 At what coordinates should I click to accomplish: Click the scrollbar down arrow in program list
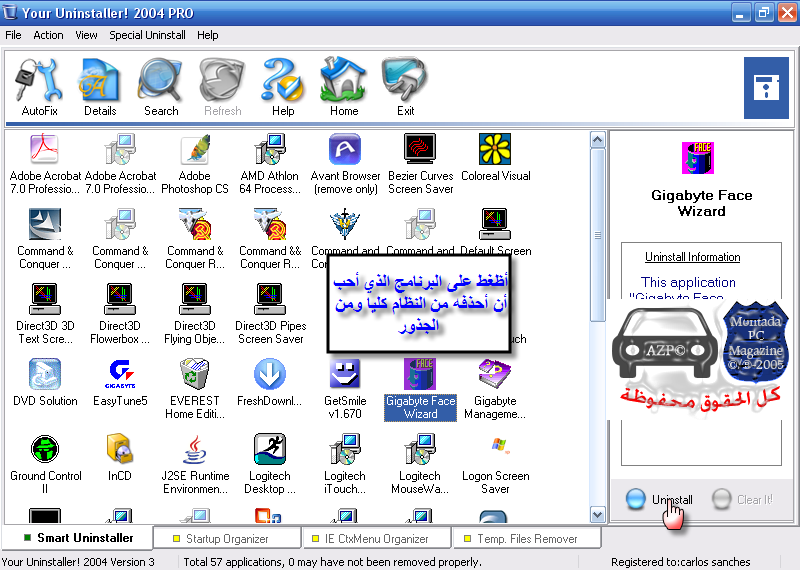[x=598, y=514]
